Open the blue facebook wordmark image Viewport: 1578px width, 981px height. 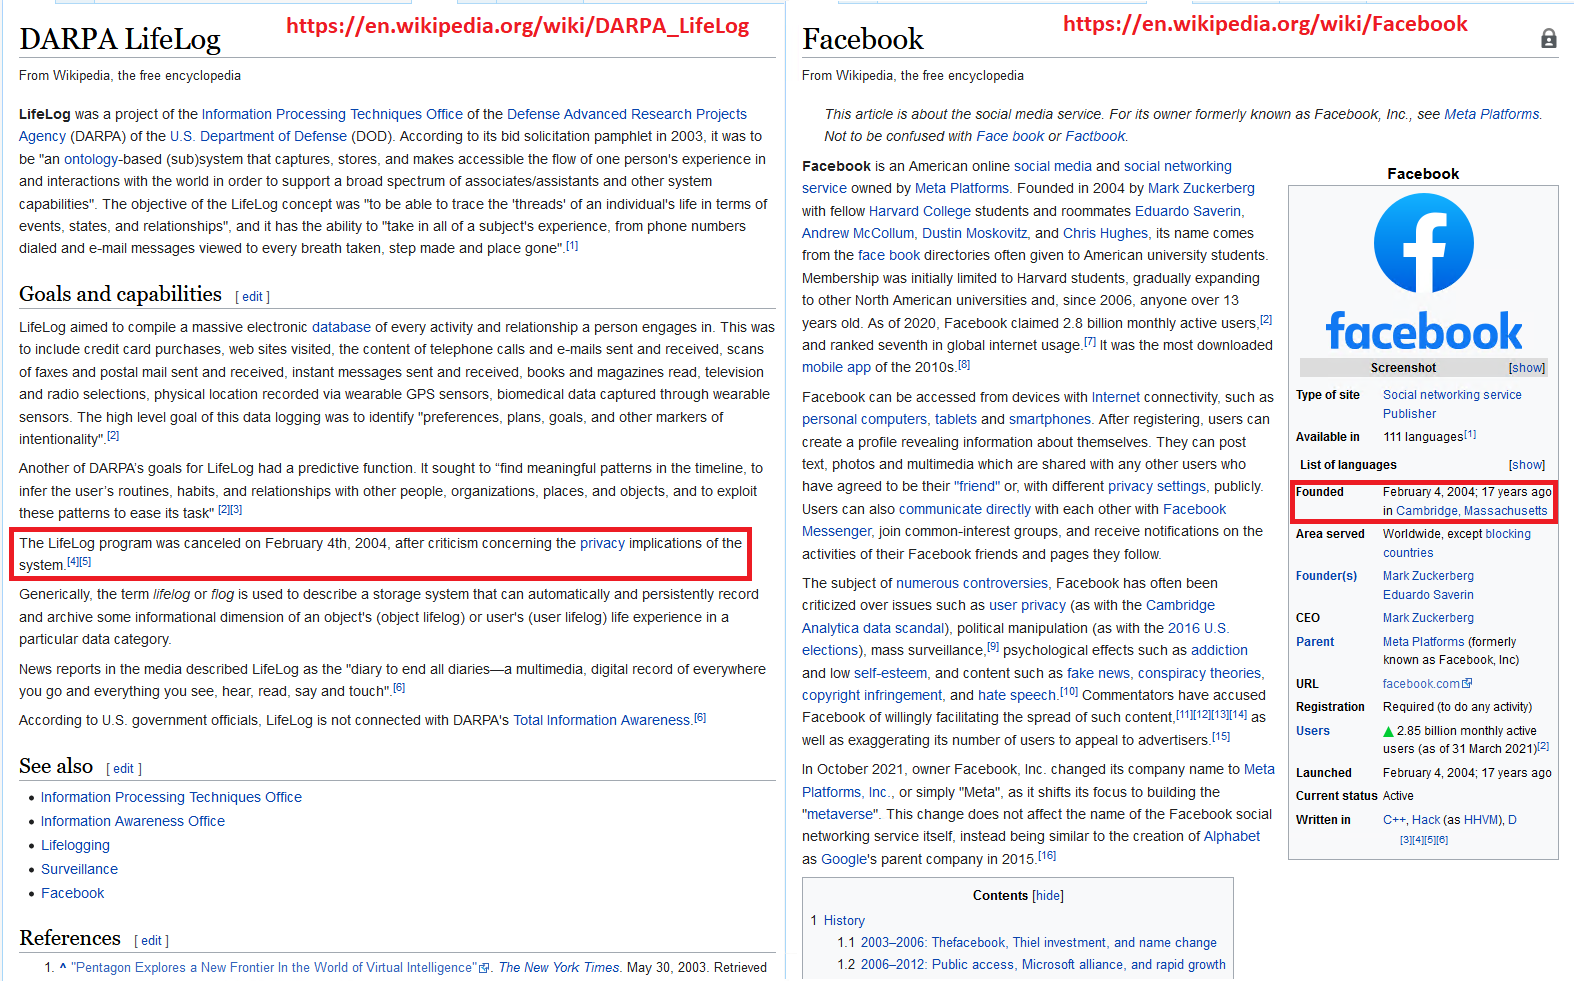pyautogui.click(x=1423, y=331)
